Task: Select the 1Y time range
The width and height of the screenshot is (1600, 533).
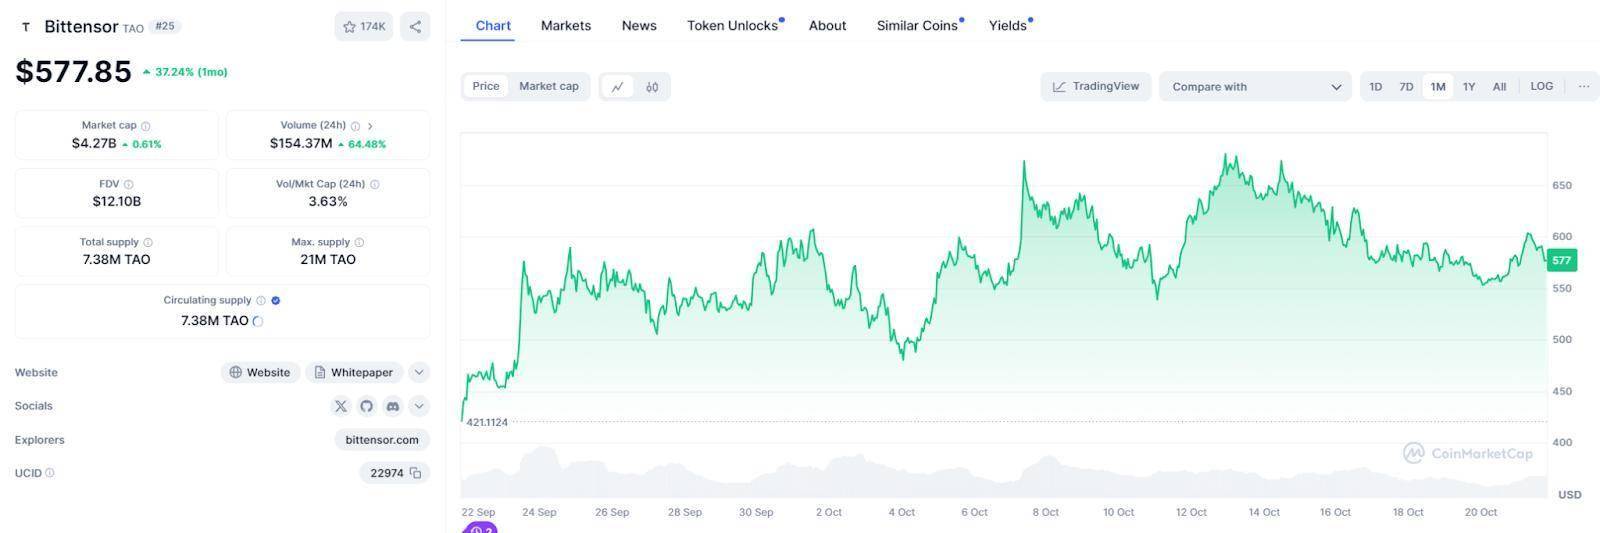Action: click(1469, 87)
